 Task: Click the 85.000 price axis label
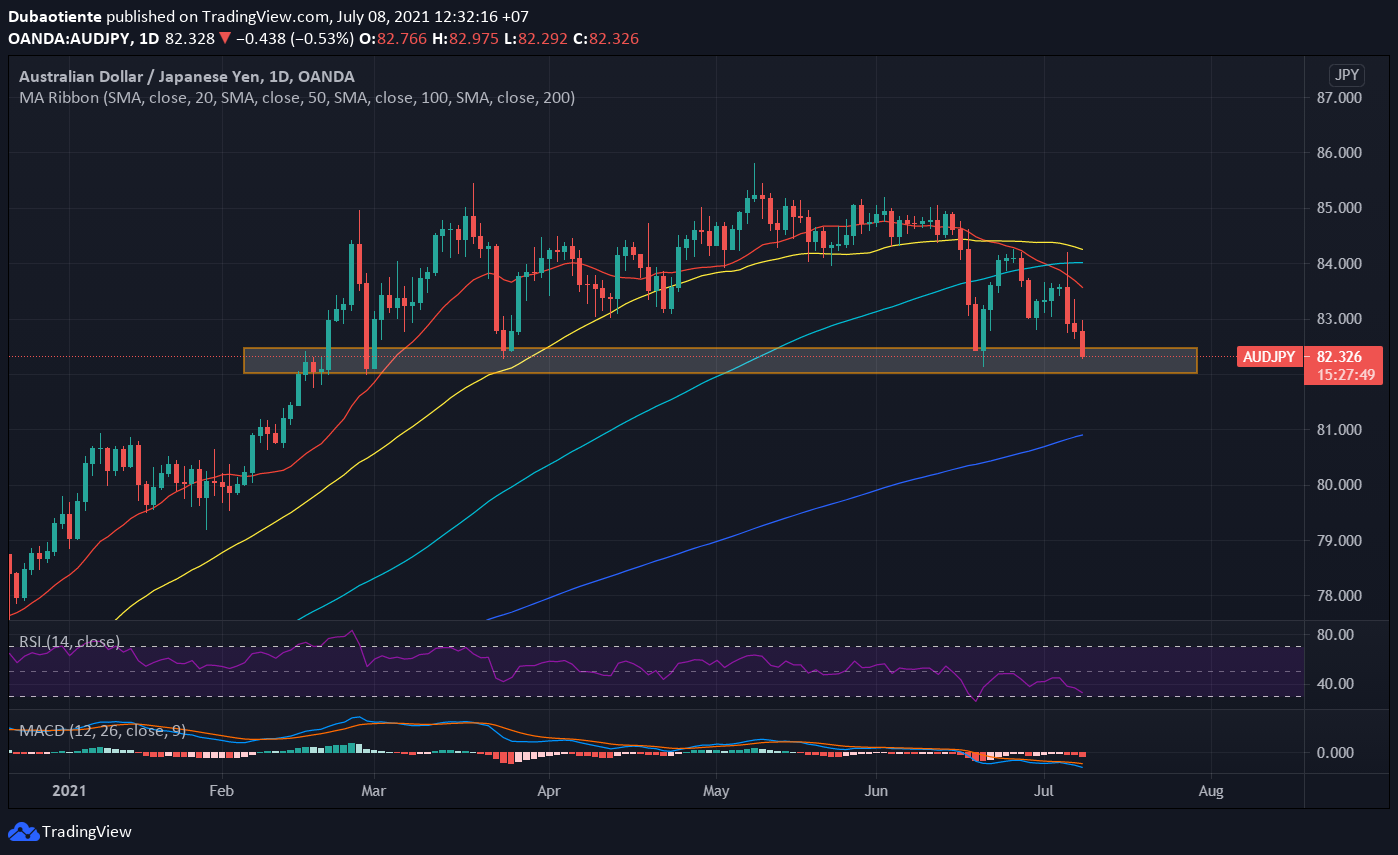pos(1338,208)
